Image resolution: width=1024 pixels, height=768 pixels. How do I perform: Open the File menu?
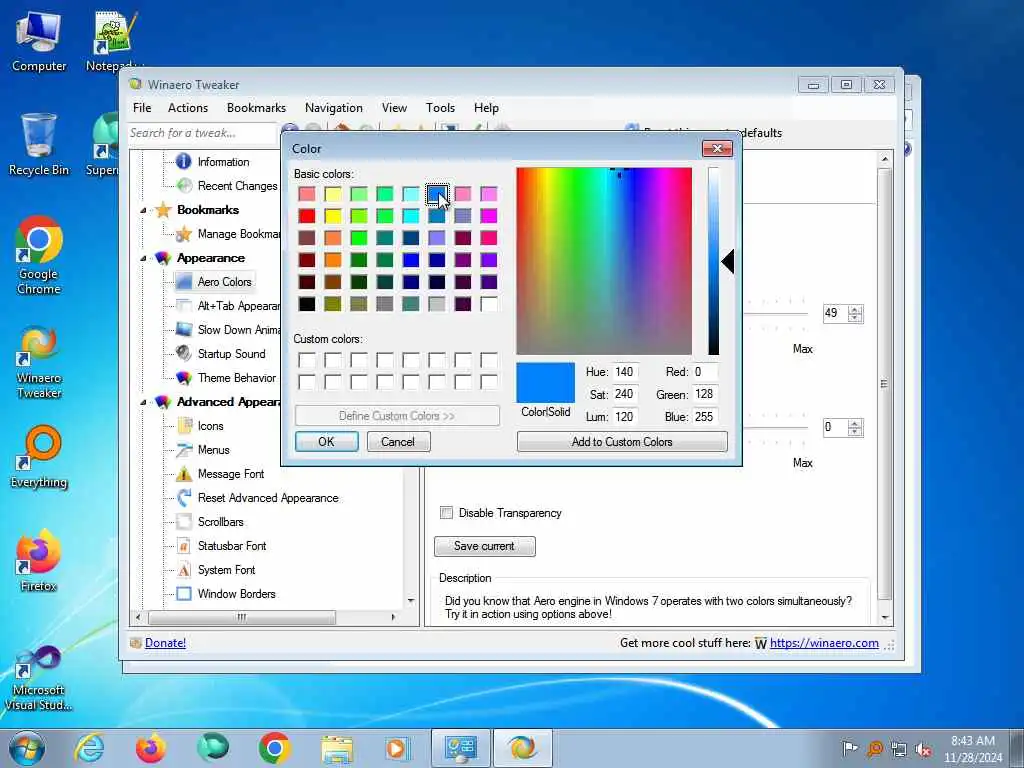(142, 108)
